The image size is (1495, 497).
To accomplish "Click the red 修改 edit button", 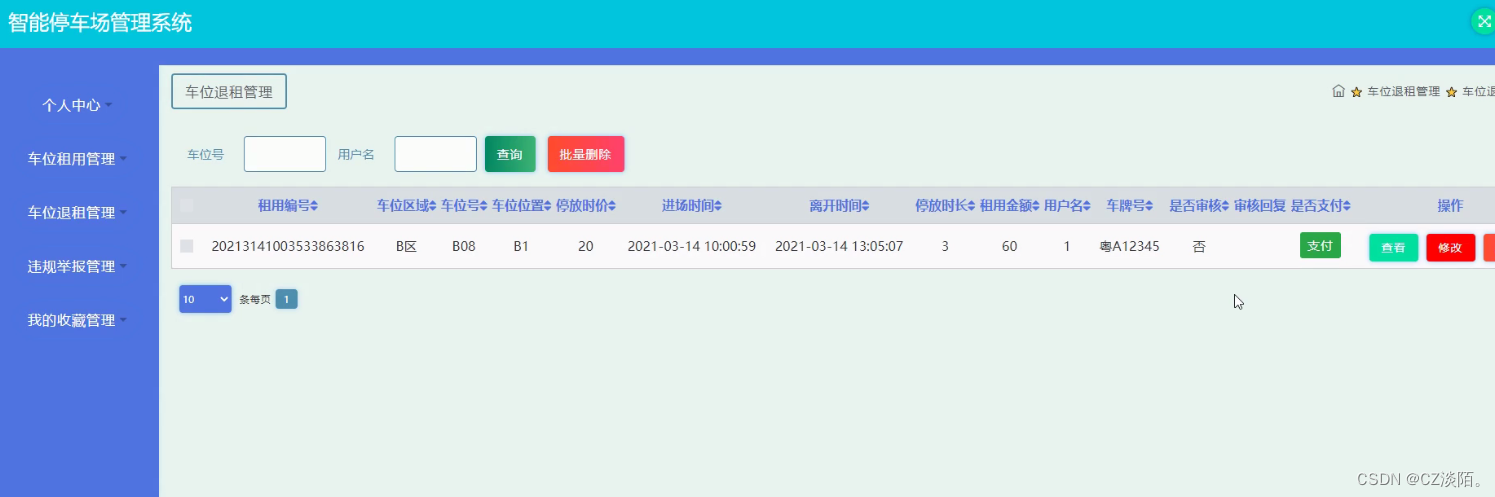I will 1451,247.
